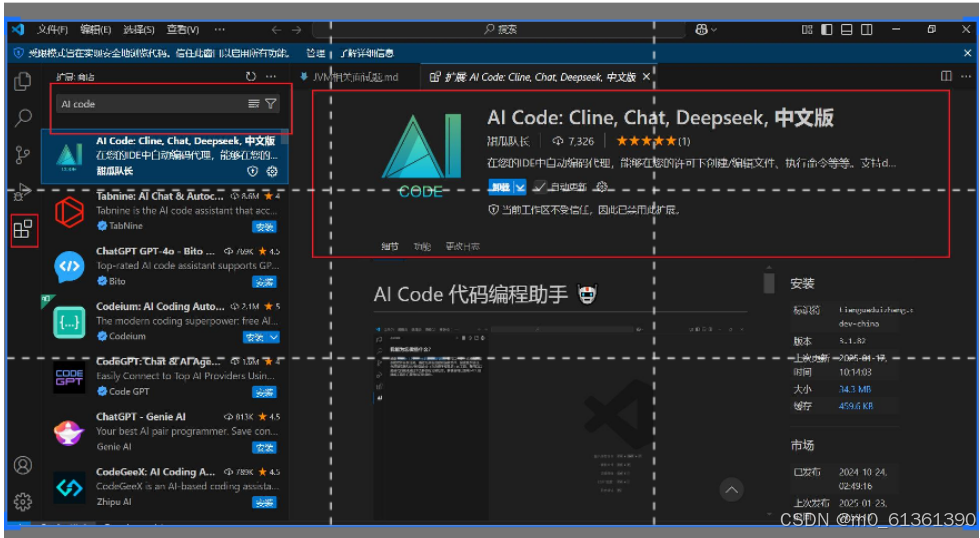Image resolution: width=980 pixels, height=538 pixels.
Task: Open the View menu
Action: coord(182,29)
